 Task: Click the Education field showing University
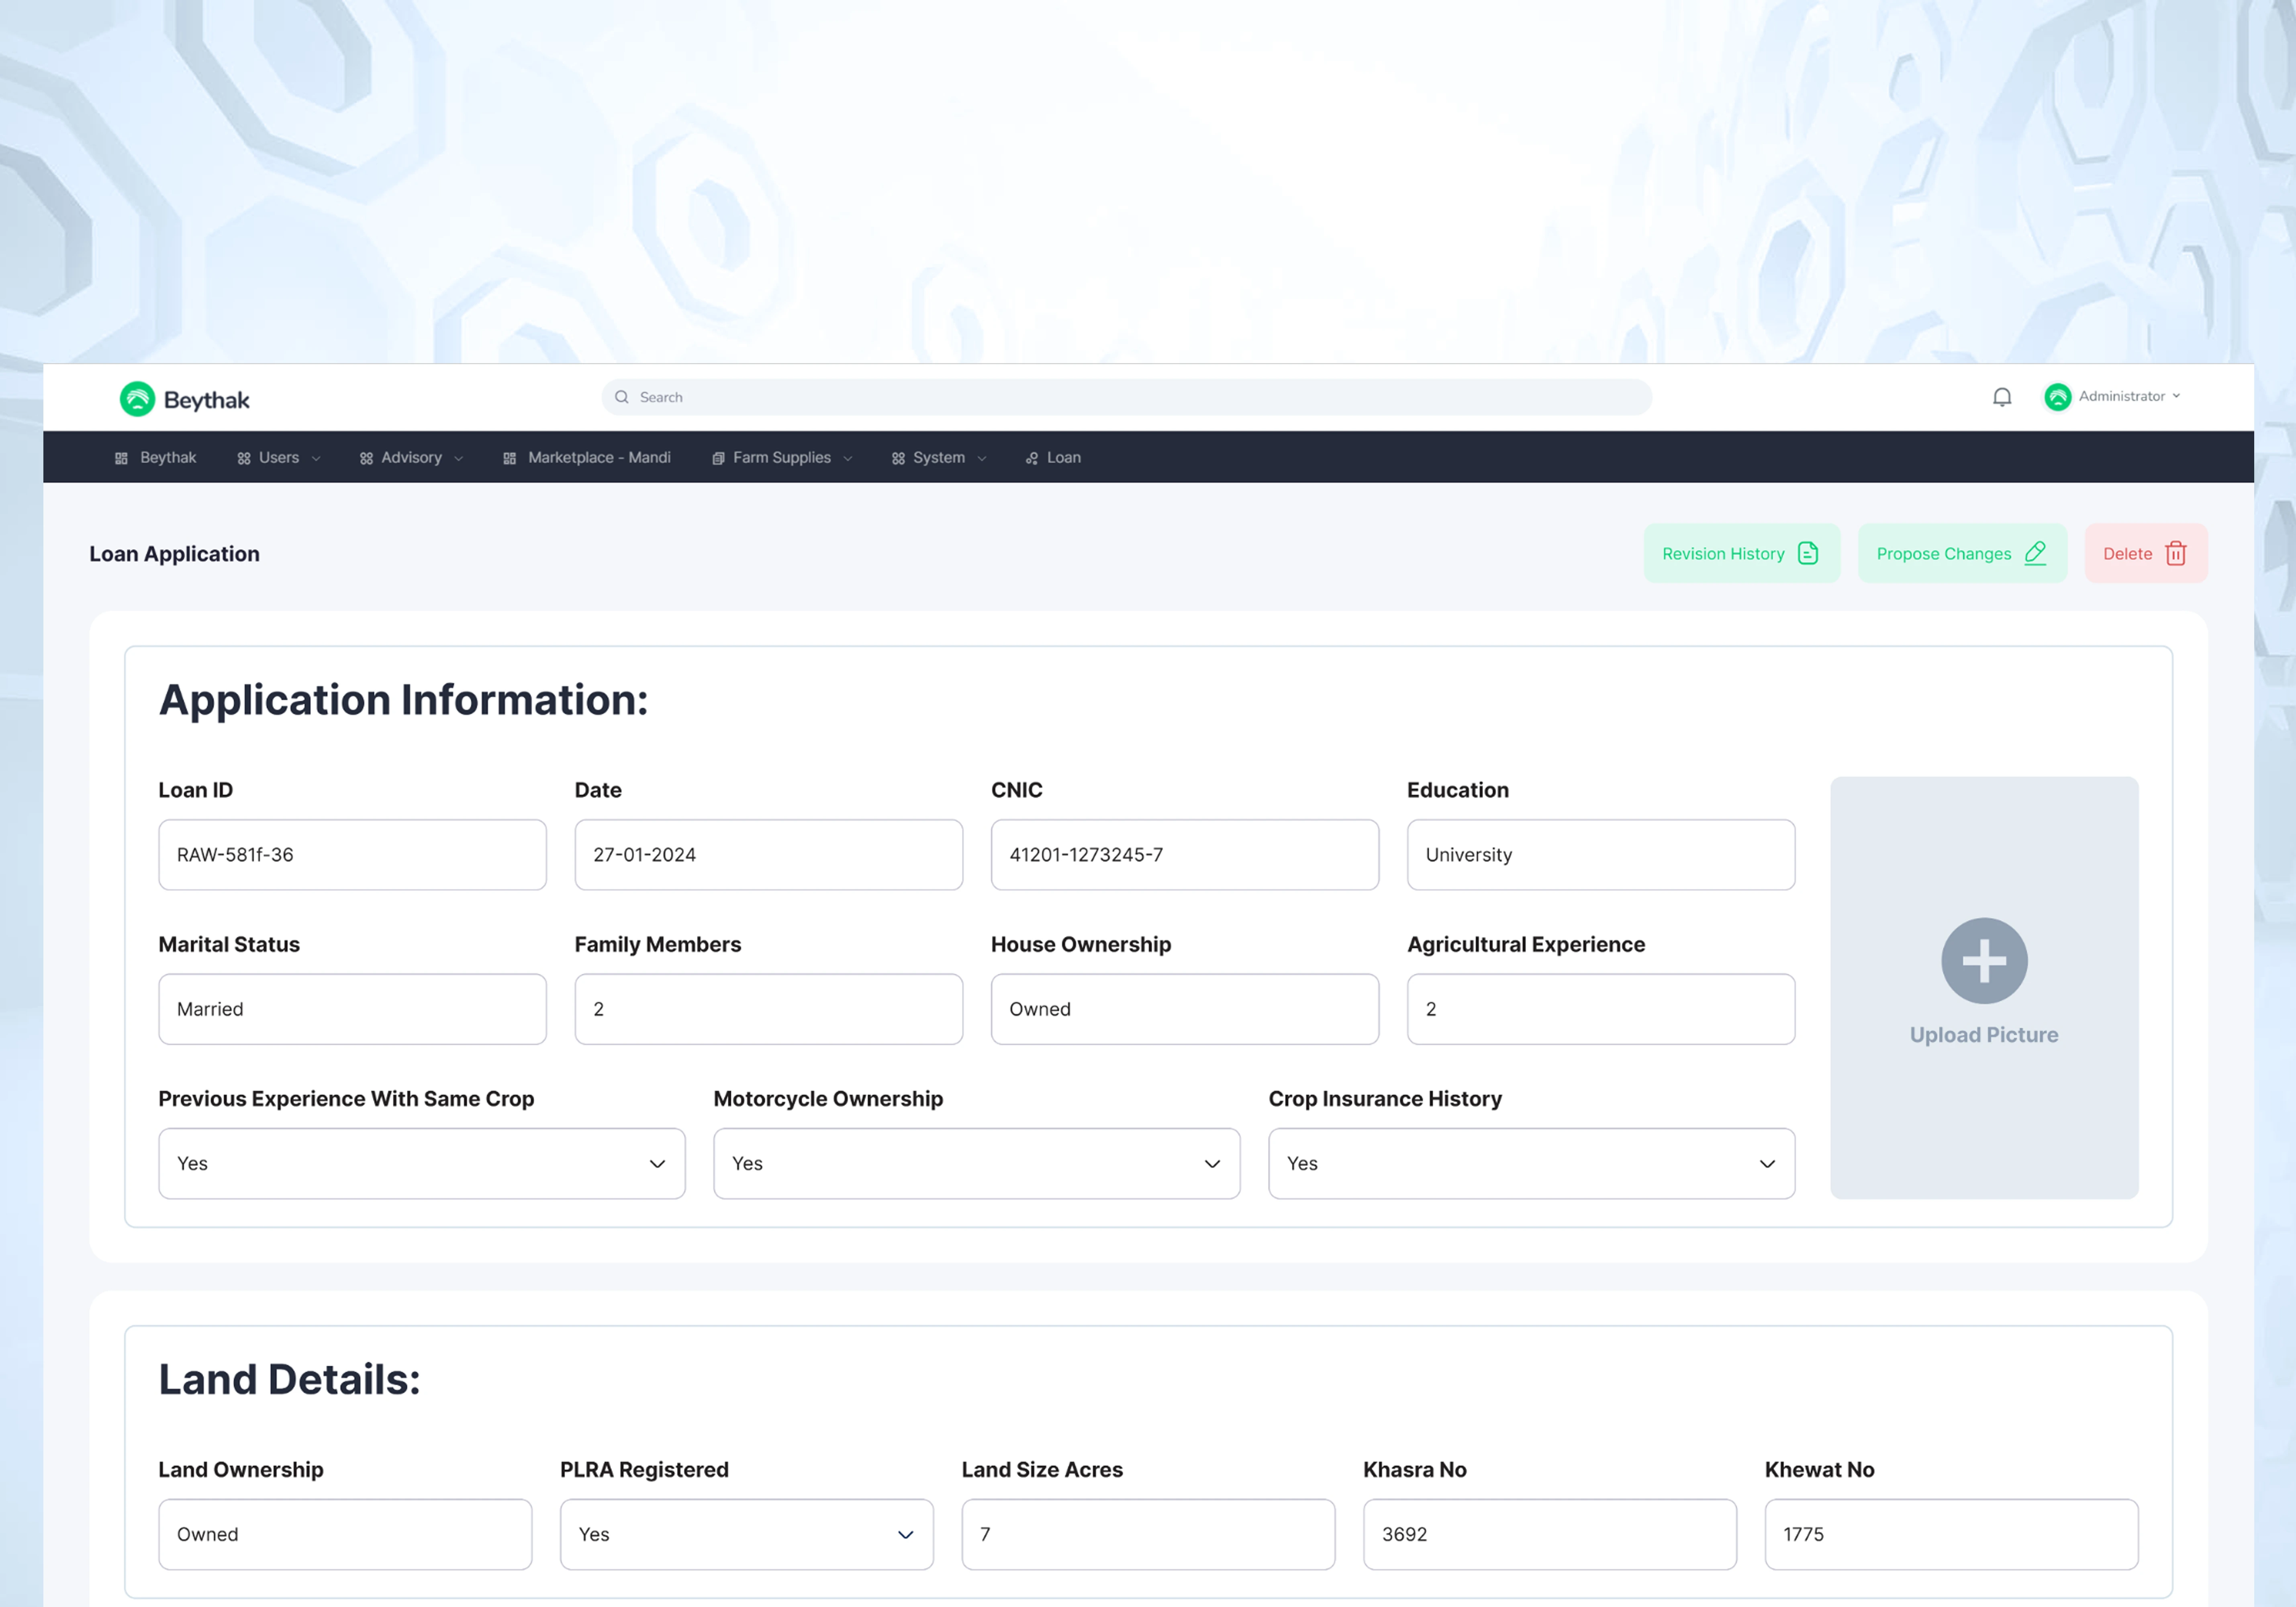[1601, 855]
